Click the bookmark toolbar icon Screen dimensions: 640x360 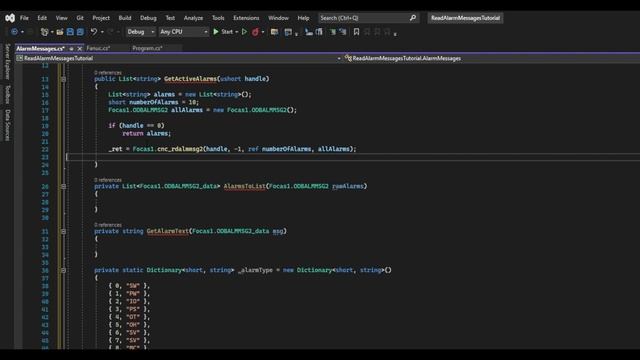click(x=356, y=32)
